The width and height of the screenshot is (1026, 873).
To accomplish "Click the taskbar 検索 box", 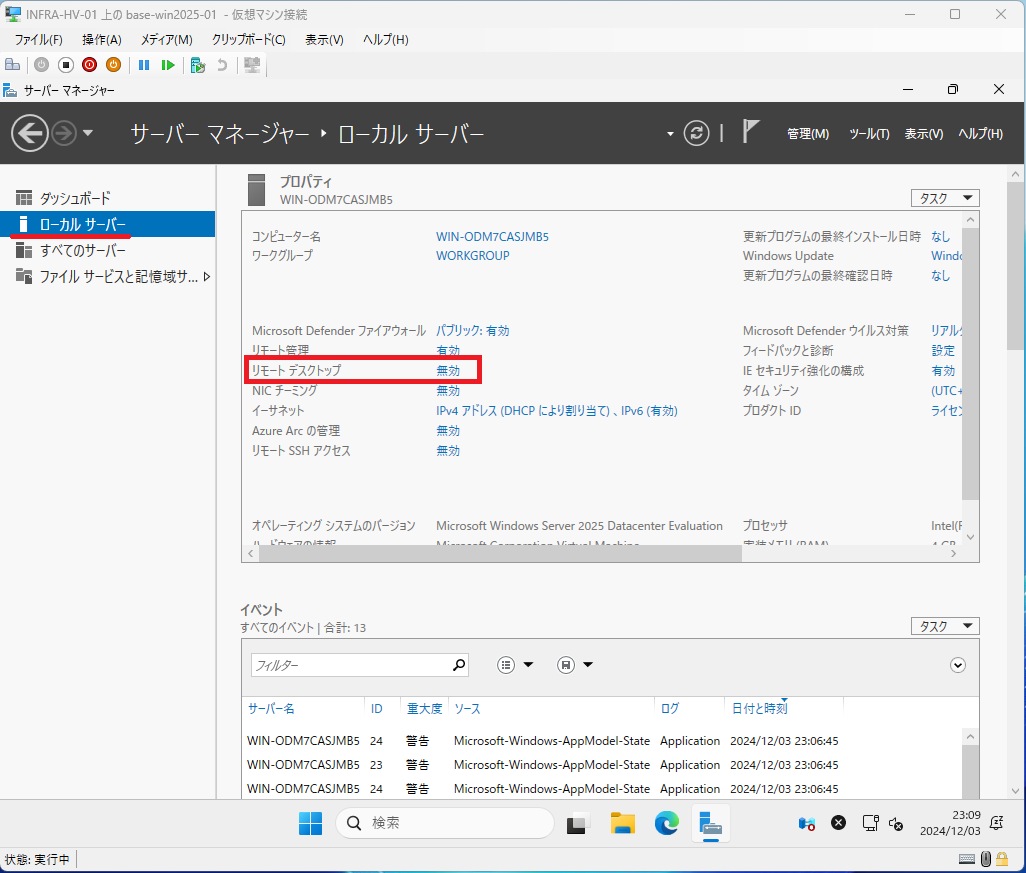I will point(445,823).
